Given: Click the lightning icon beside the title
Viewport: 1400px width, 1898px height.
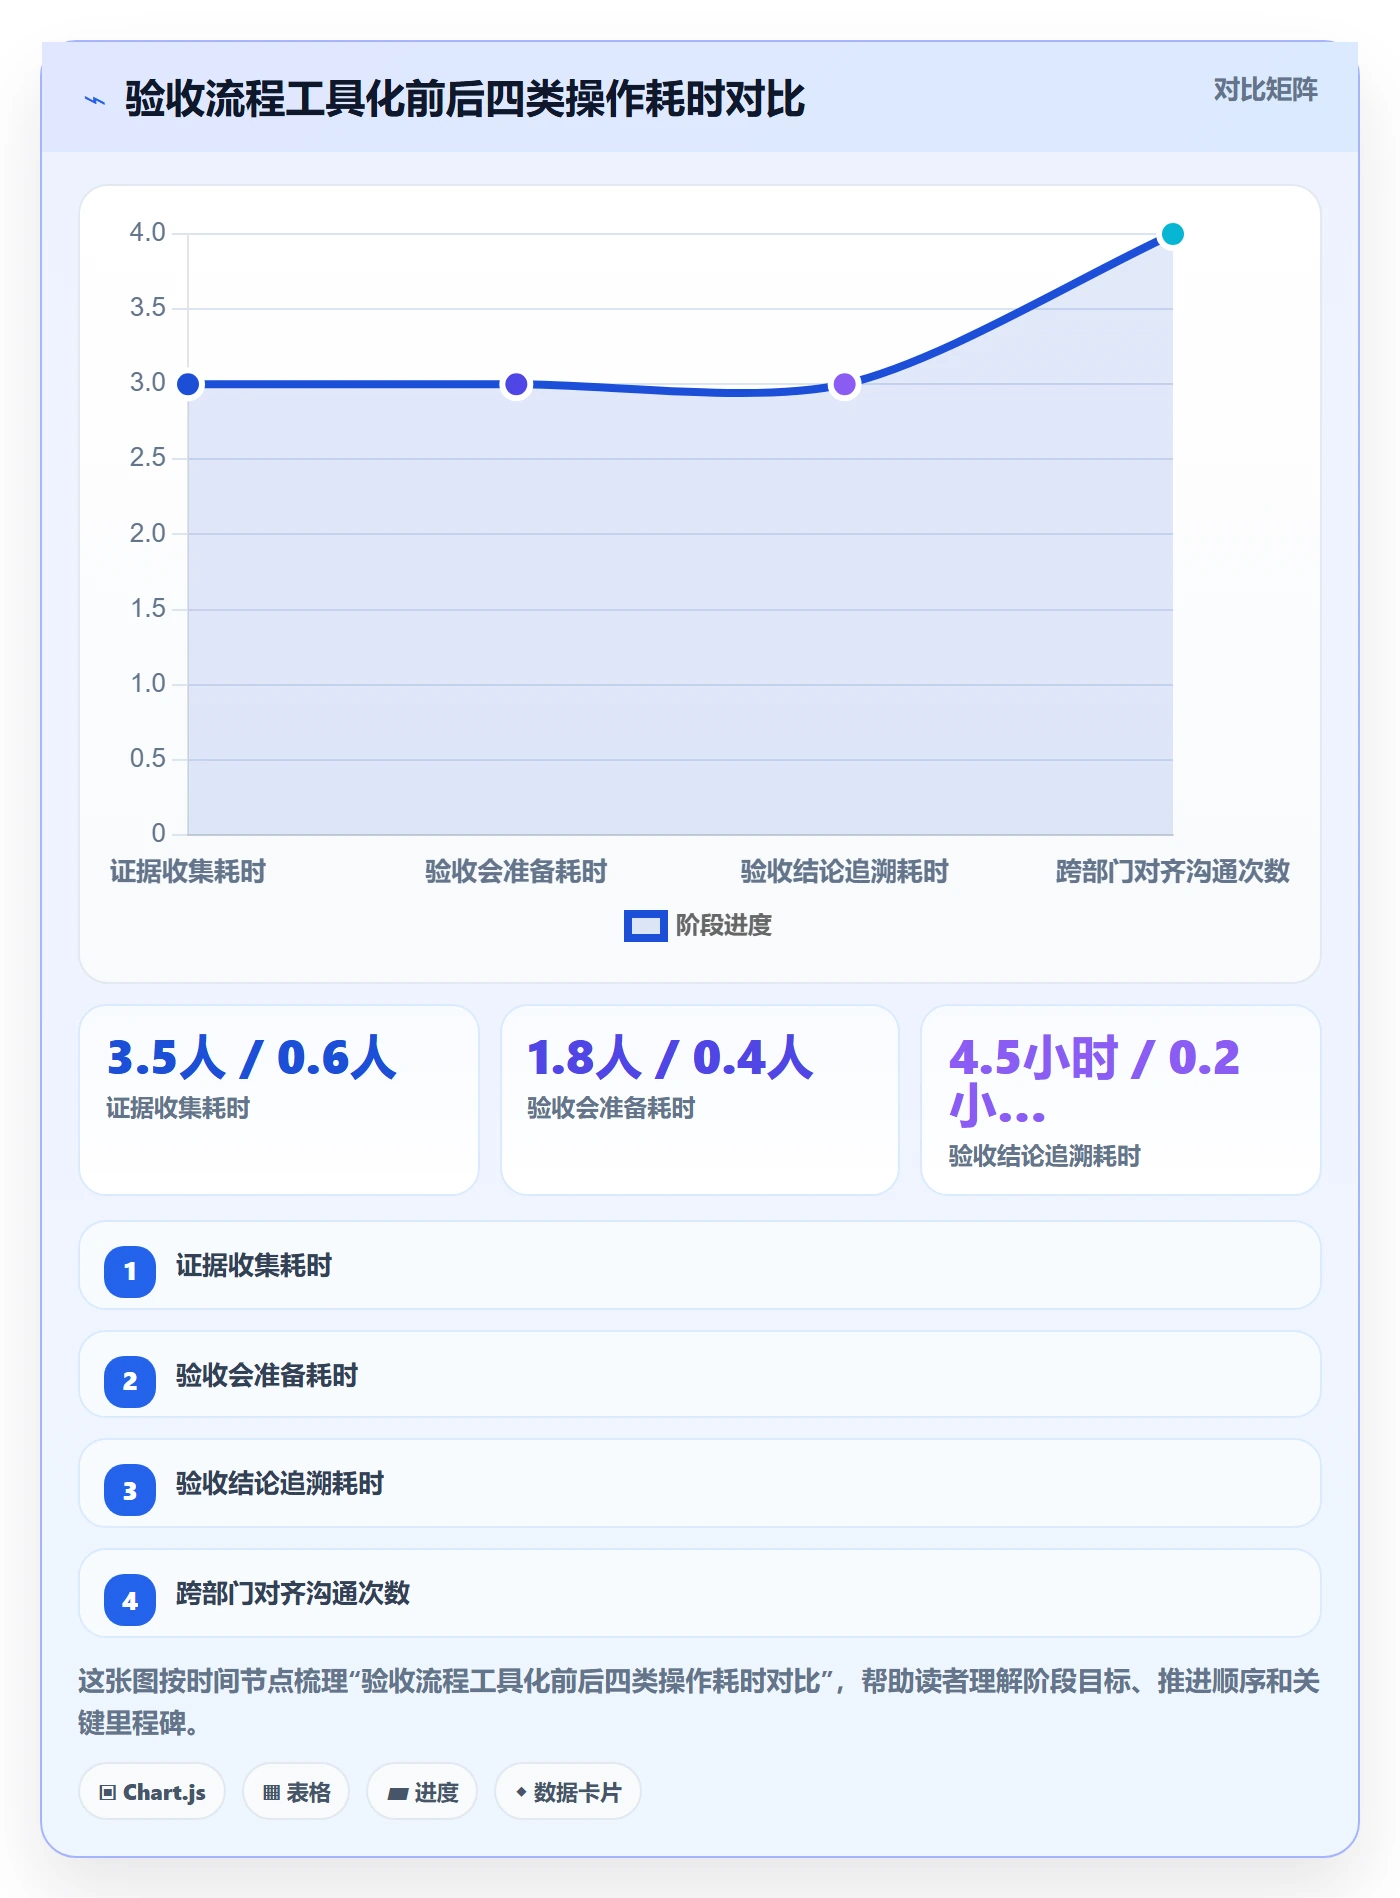Looking at the screenshot, I should 95,100.
